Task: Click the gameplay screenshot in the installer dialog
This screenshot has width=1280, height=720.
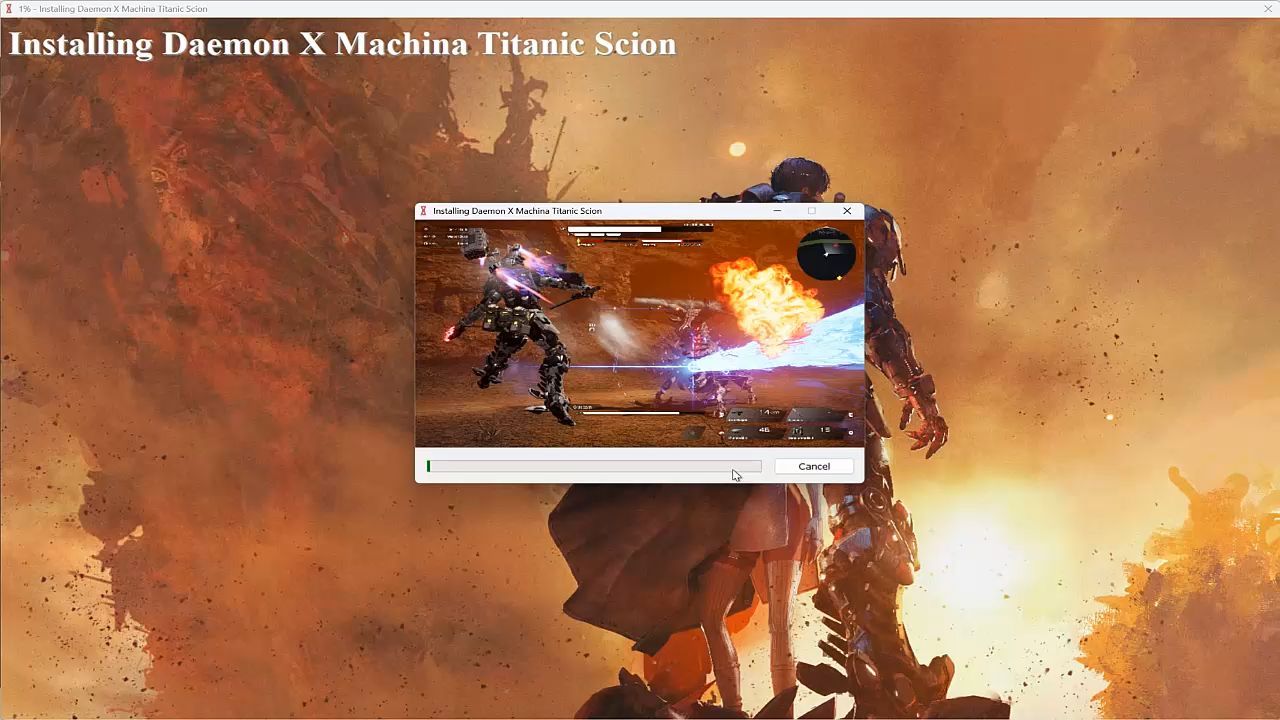Action: [640, 333]
